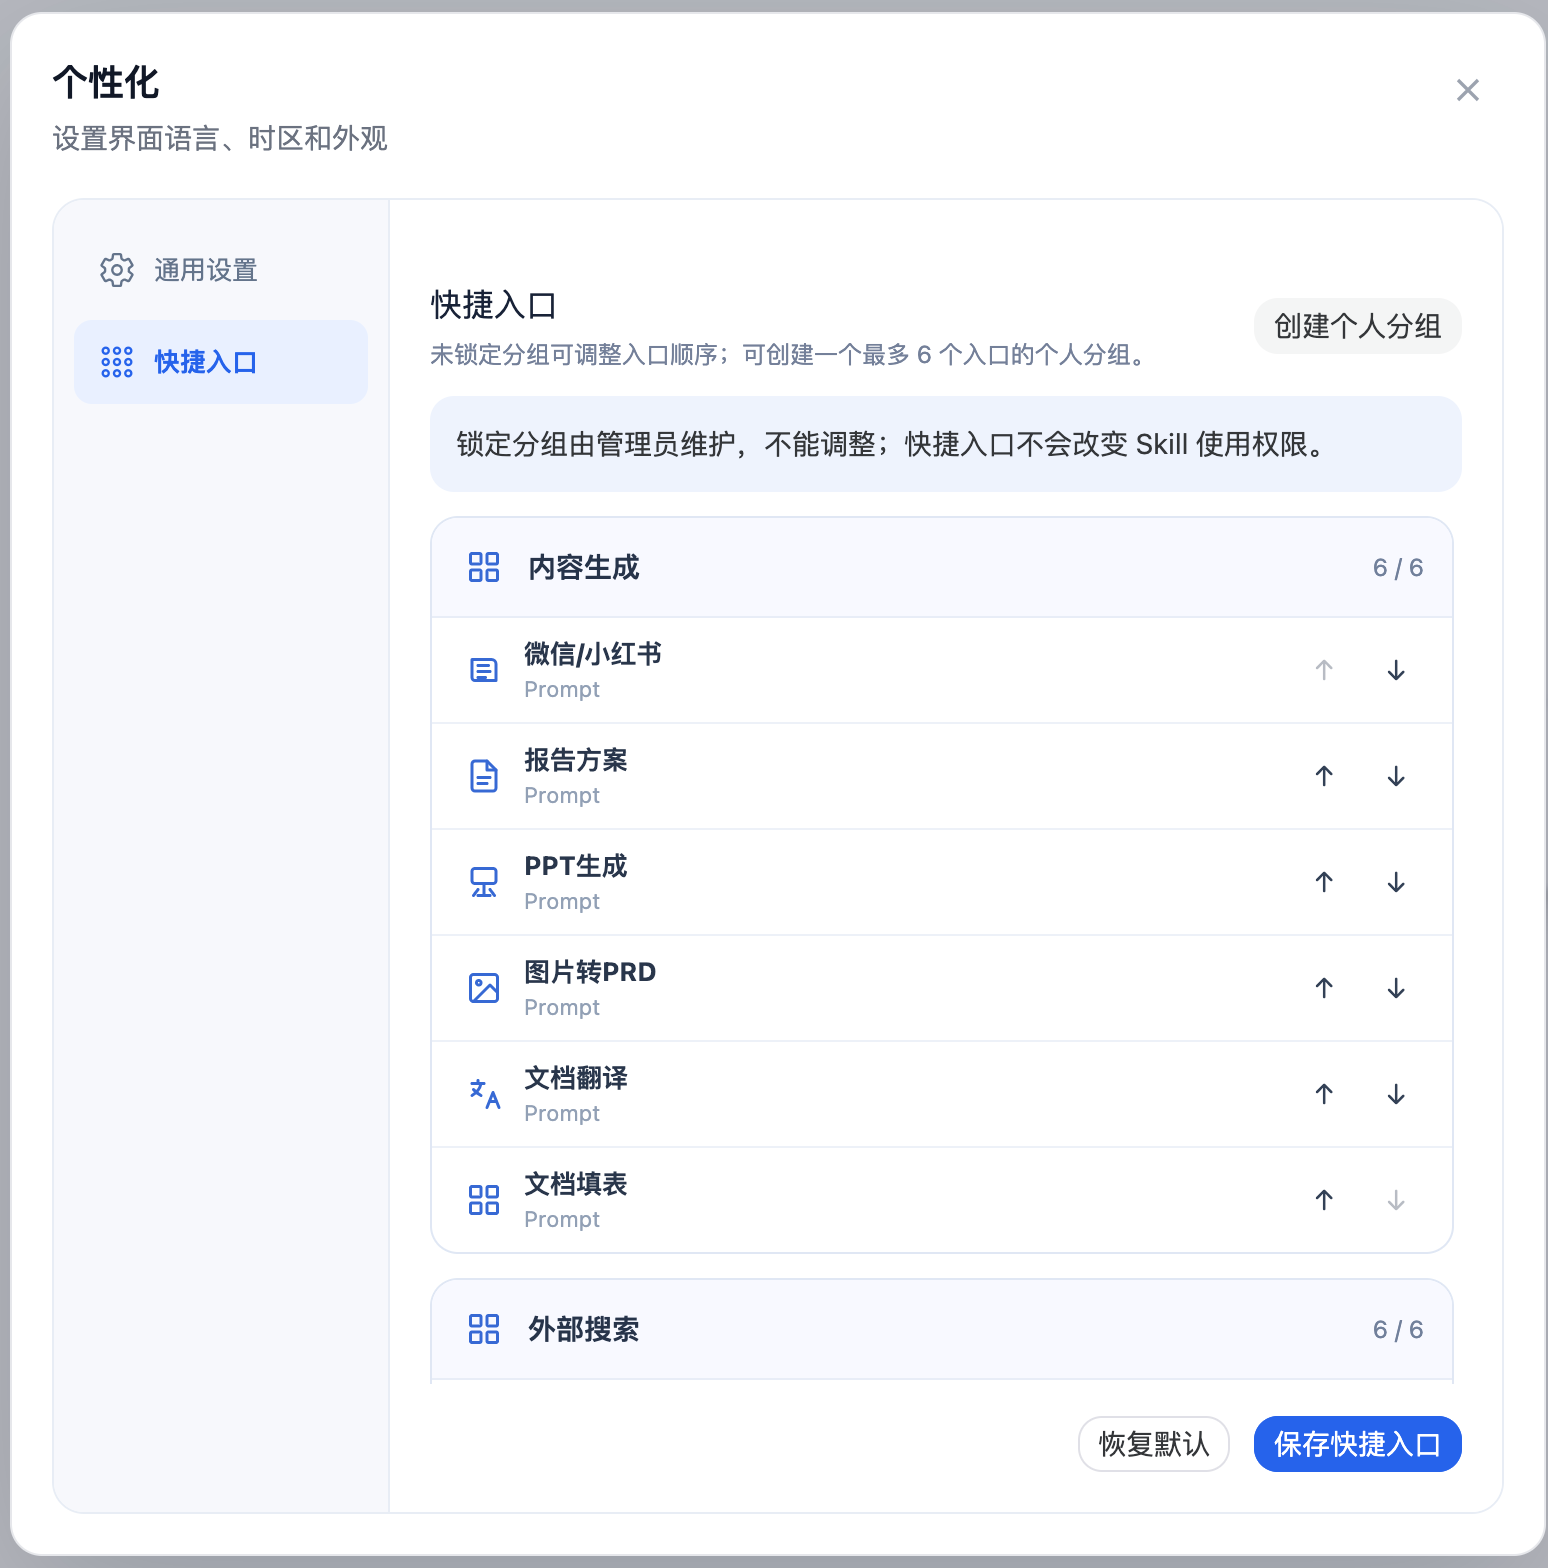This screenshot has height=1568, width=1548.
Task: Click the 报告方案 entry name
Action: coord(576,760)
